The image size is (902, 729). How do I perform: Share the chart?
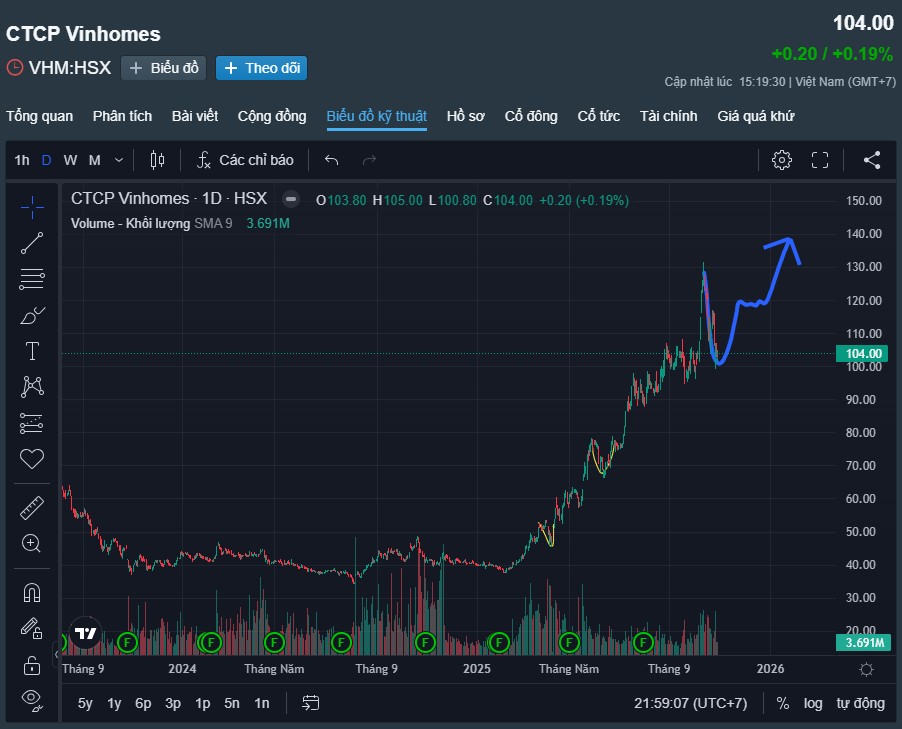(x=872, y=160)
